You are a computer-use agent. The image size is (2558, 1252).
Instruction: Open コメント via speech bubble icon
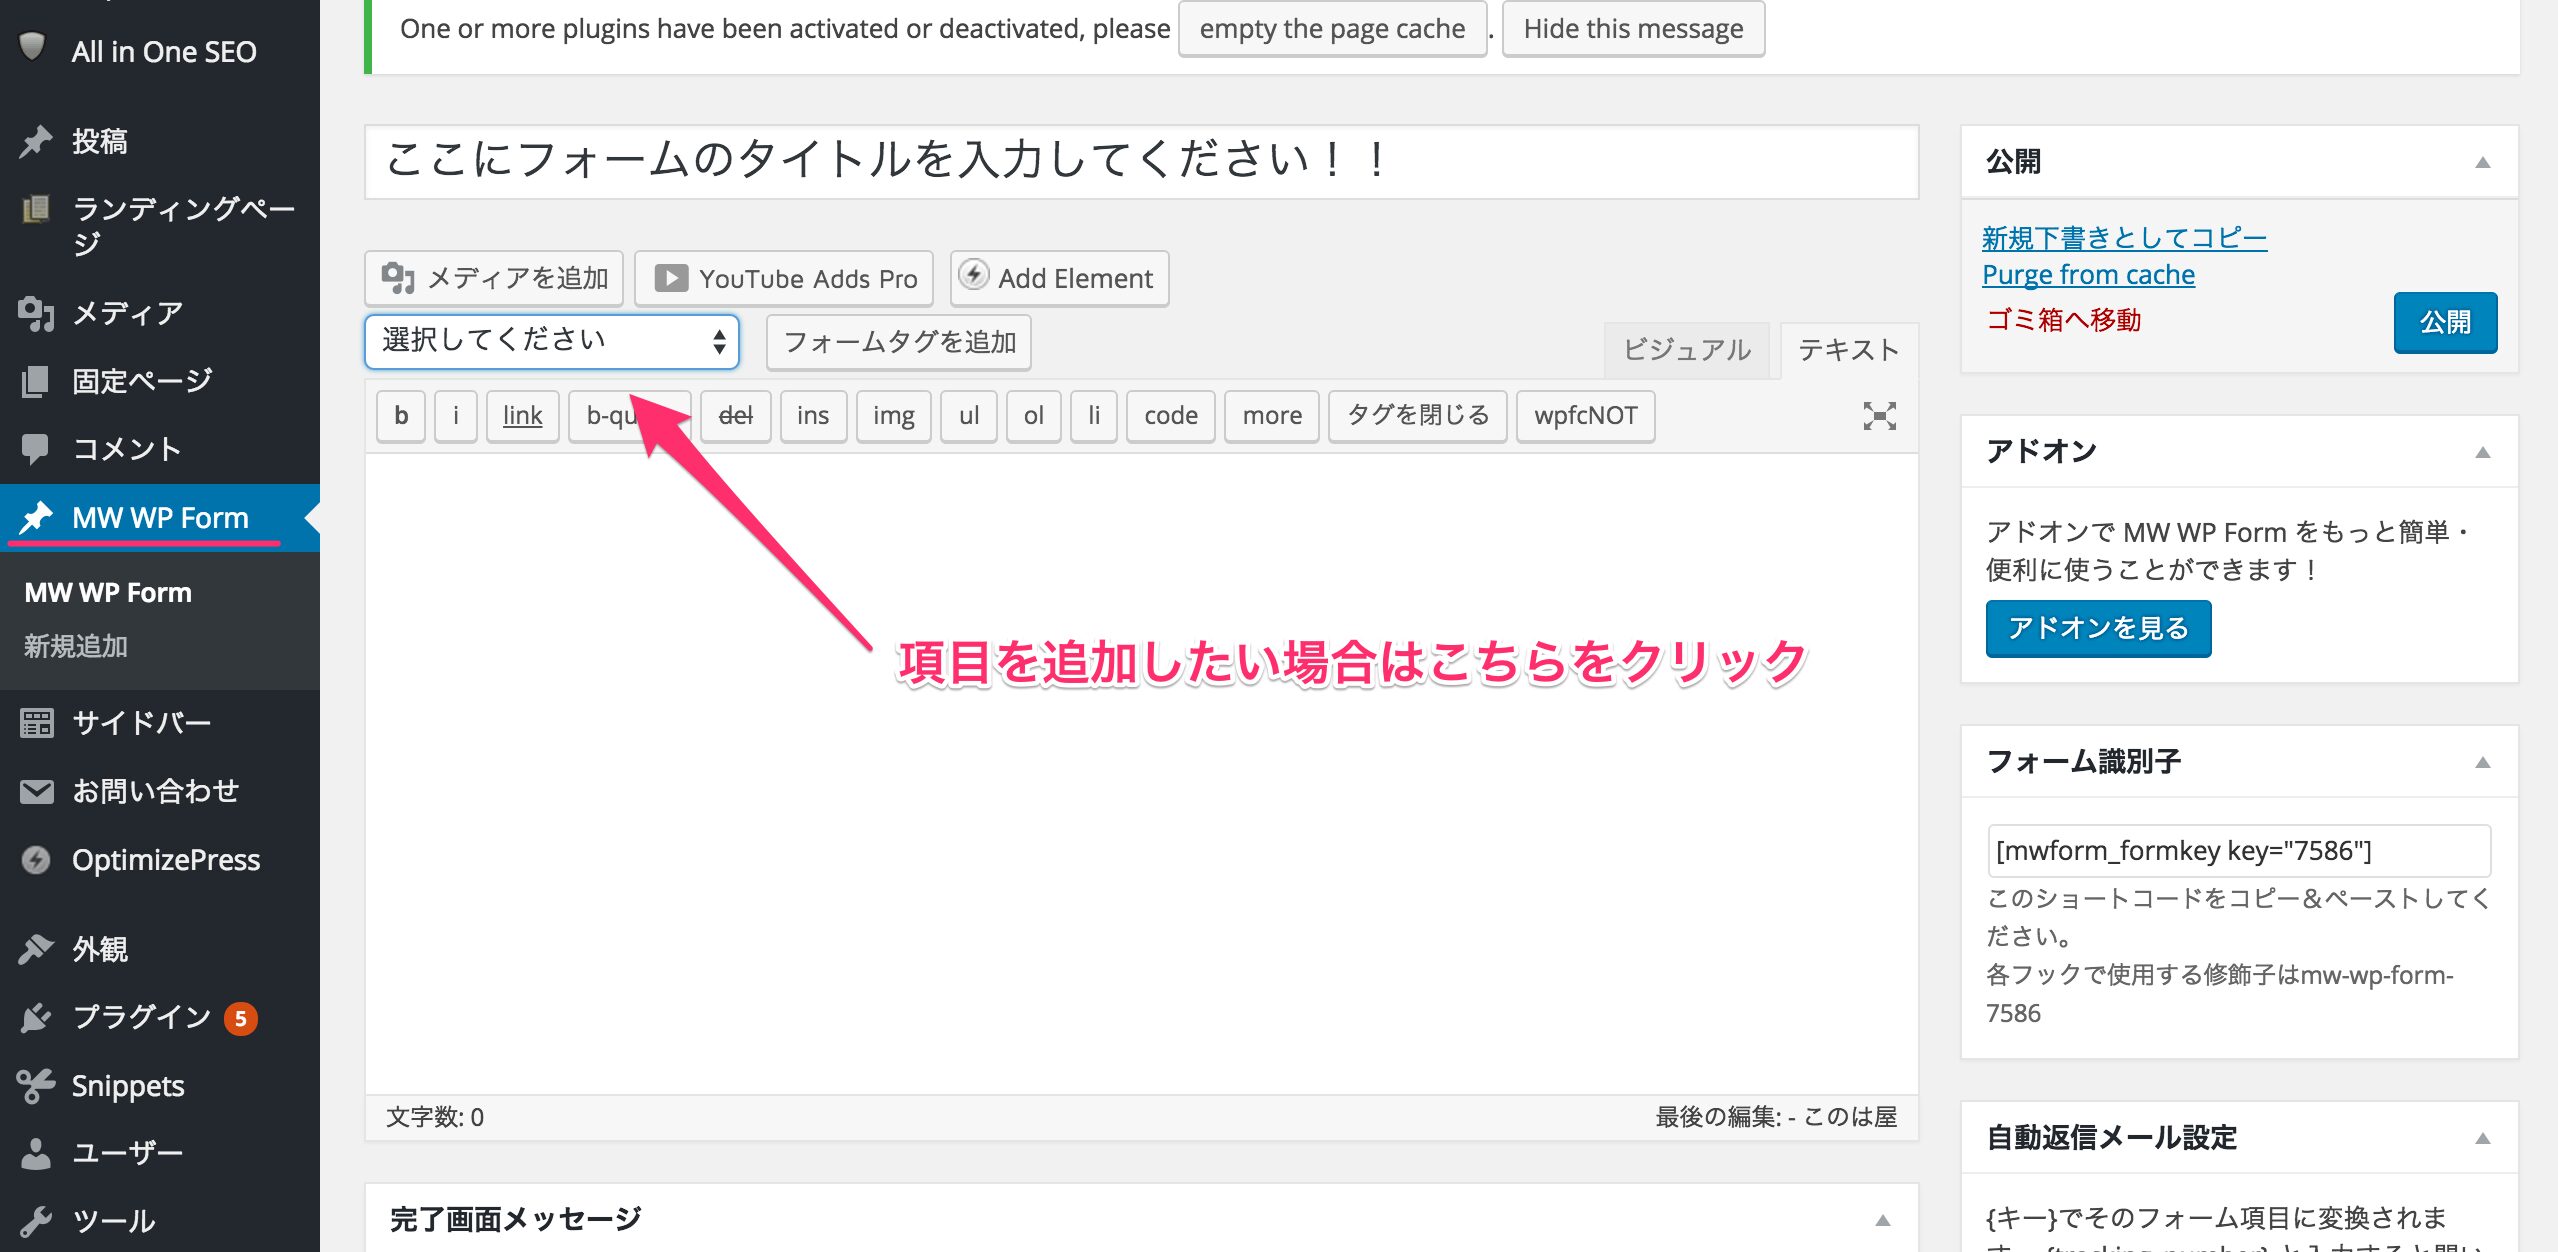coord(36,449)
